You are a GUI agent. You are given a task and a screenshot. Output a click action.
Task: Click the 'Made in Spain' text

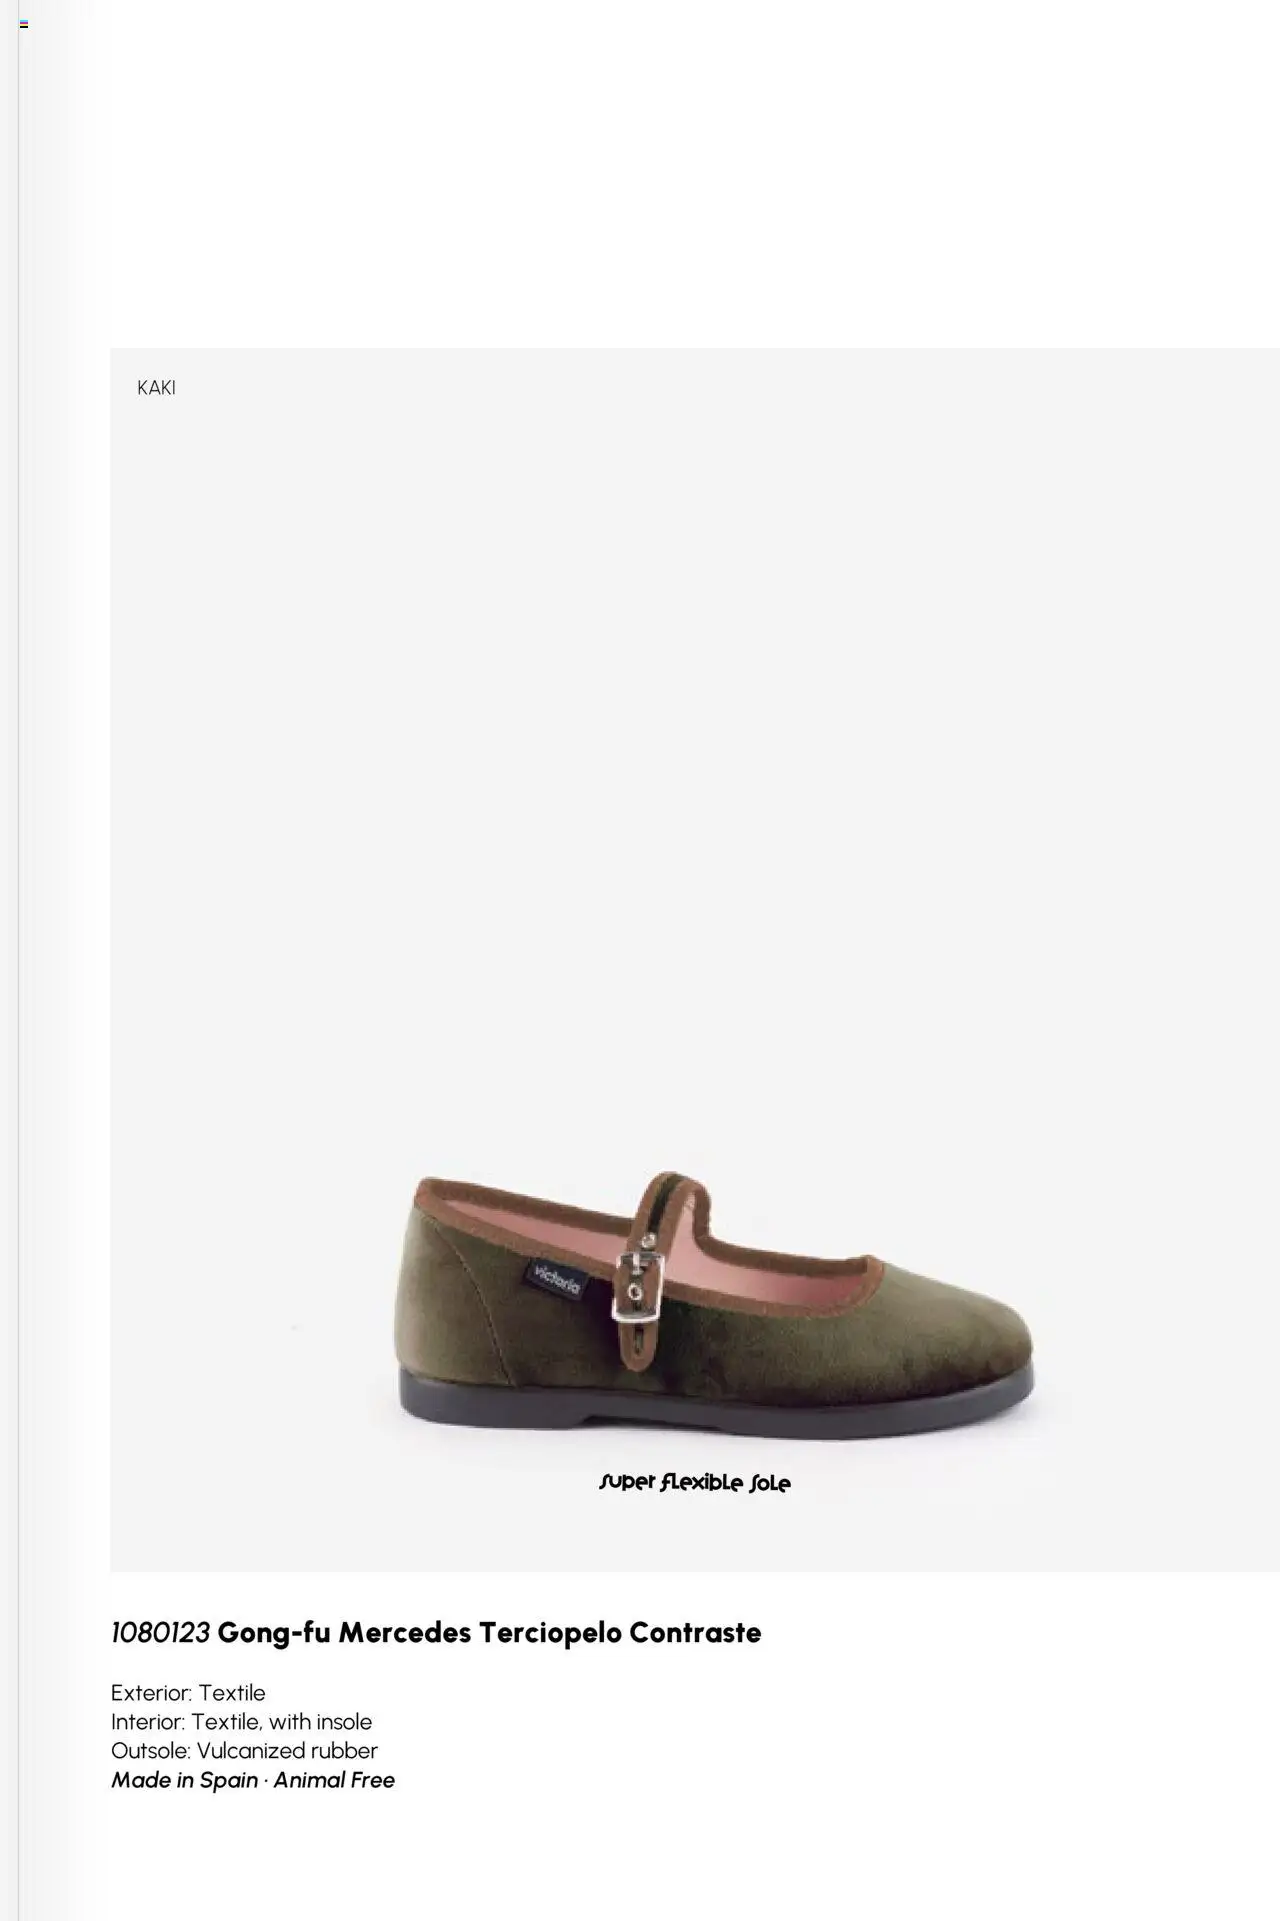point(184,1780)
